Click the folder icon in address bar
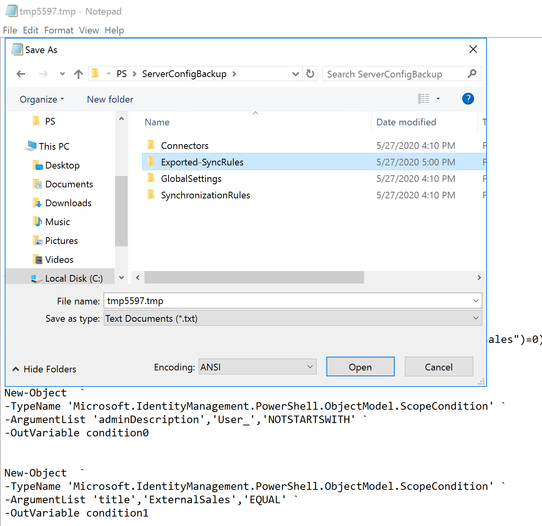Image resolution: width=542 pixels, height=526 pixels. pyautogui.click(x=95, y=74)
